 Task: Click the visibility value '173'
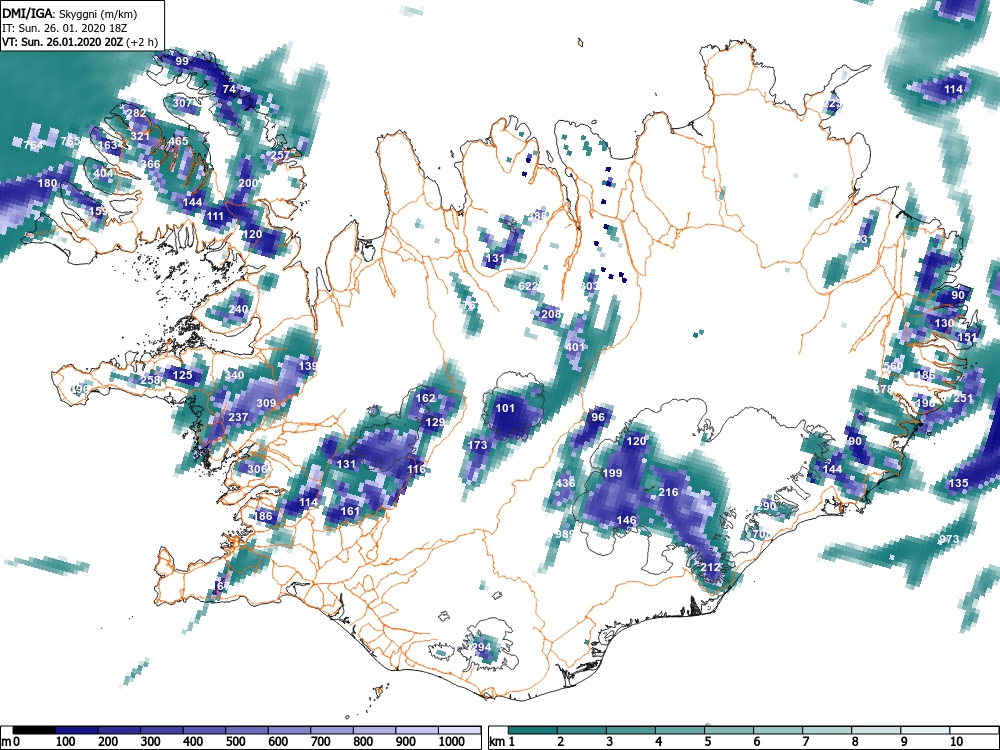point(478,445)
